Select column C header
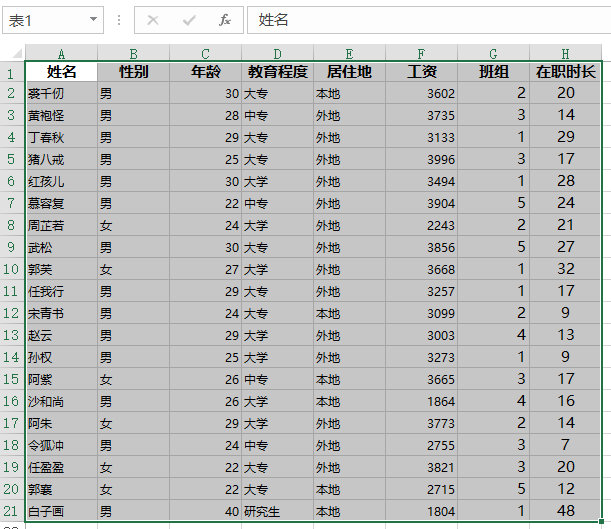Viewport: 611px width, 529px height. (205, 53)
